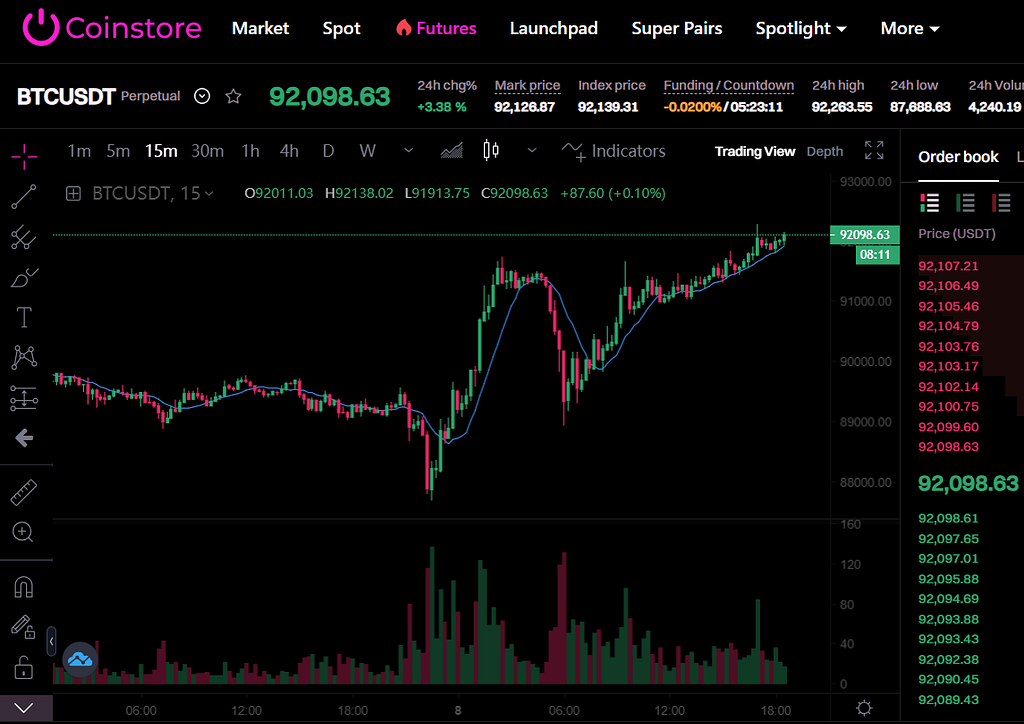Screen dimensions: 1024x724
Task: Toggle lock all drawing tools
Action: click(x=24, y=667)
